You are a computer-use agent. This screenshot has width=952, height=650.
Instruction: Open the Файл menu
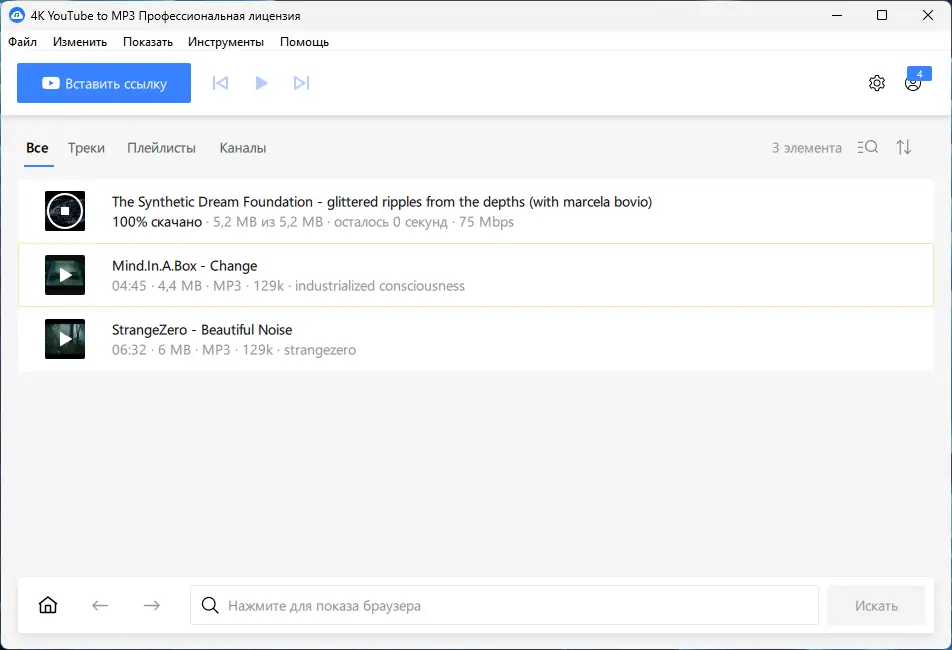pyautogui.click(x=22, y=42)
